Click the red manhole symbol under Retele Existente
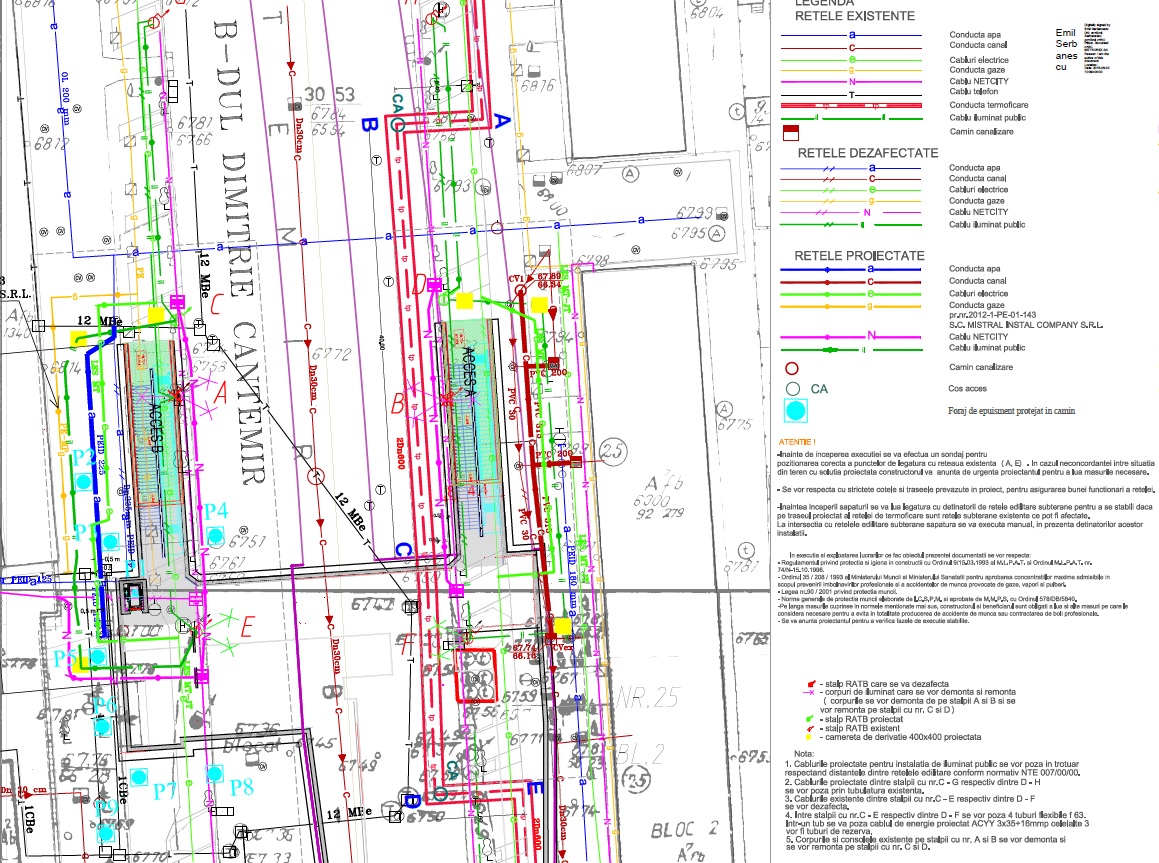1159x863 pixels. (x=791, y=132)
